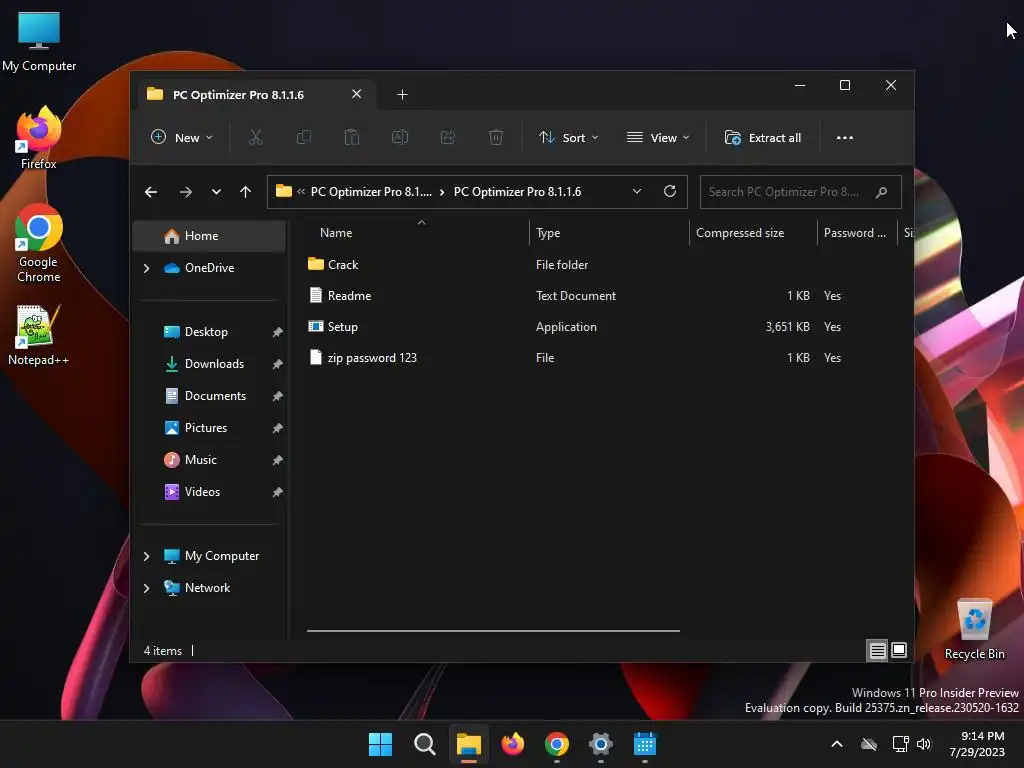Click parent PC Optimizer Pro breadcrumb
The height and width of the screenshot is (768, 1024).
[x=371, y=191]
